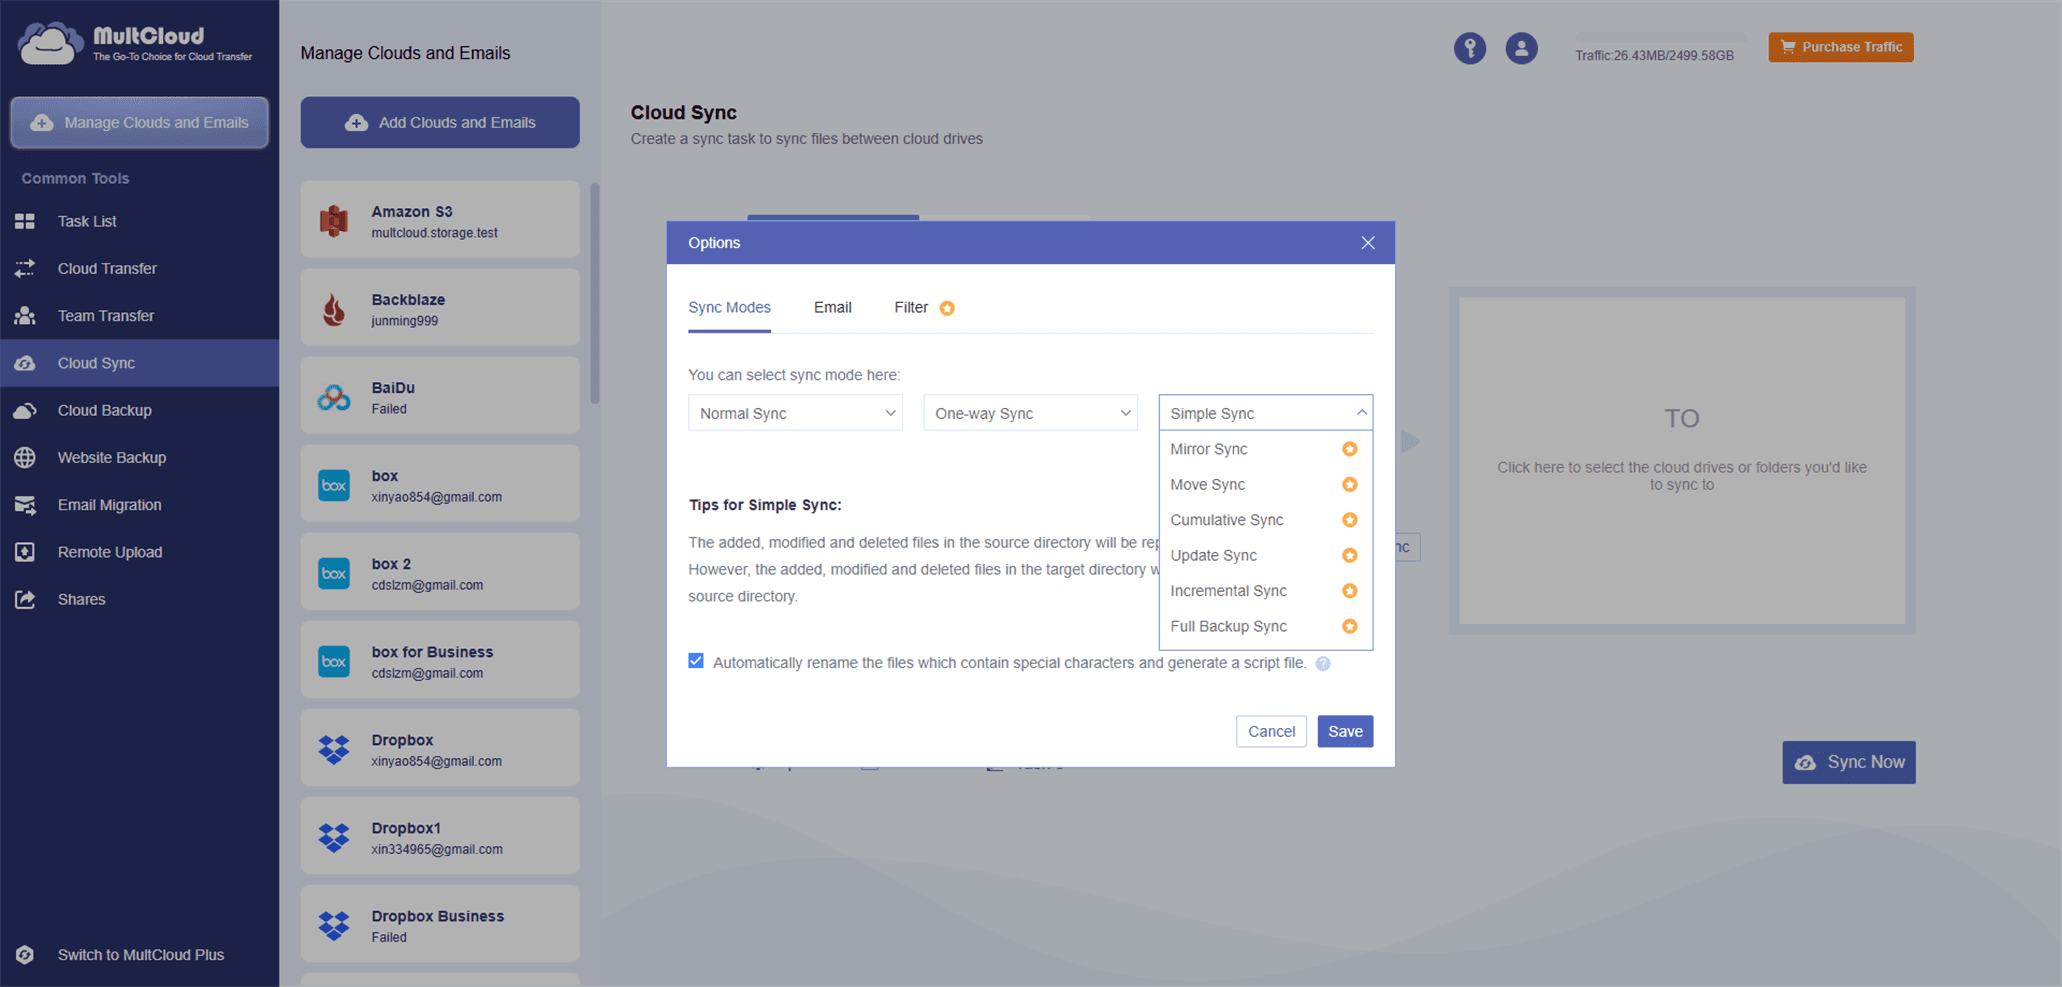The image size is (2062, 987).
Task: Click the Backblaze flame icon
Action: click(334, 309)
